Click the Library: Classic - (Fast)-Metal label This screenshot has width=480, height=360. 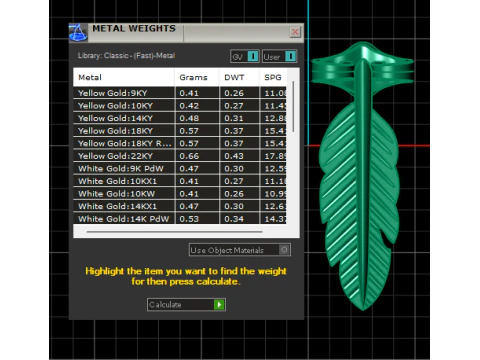point(126,56)
